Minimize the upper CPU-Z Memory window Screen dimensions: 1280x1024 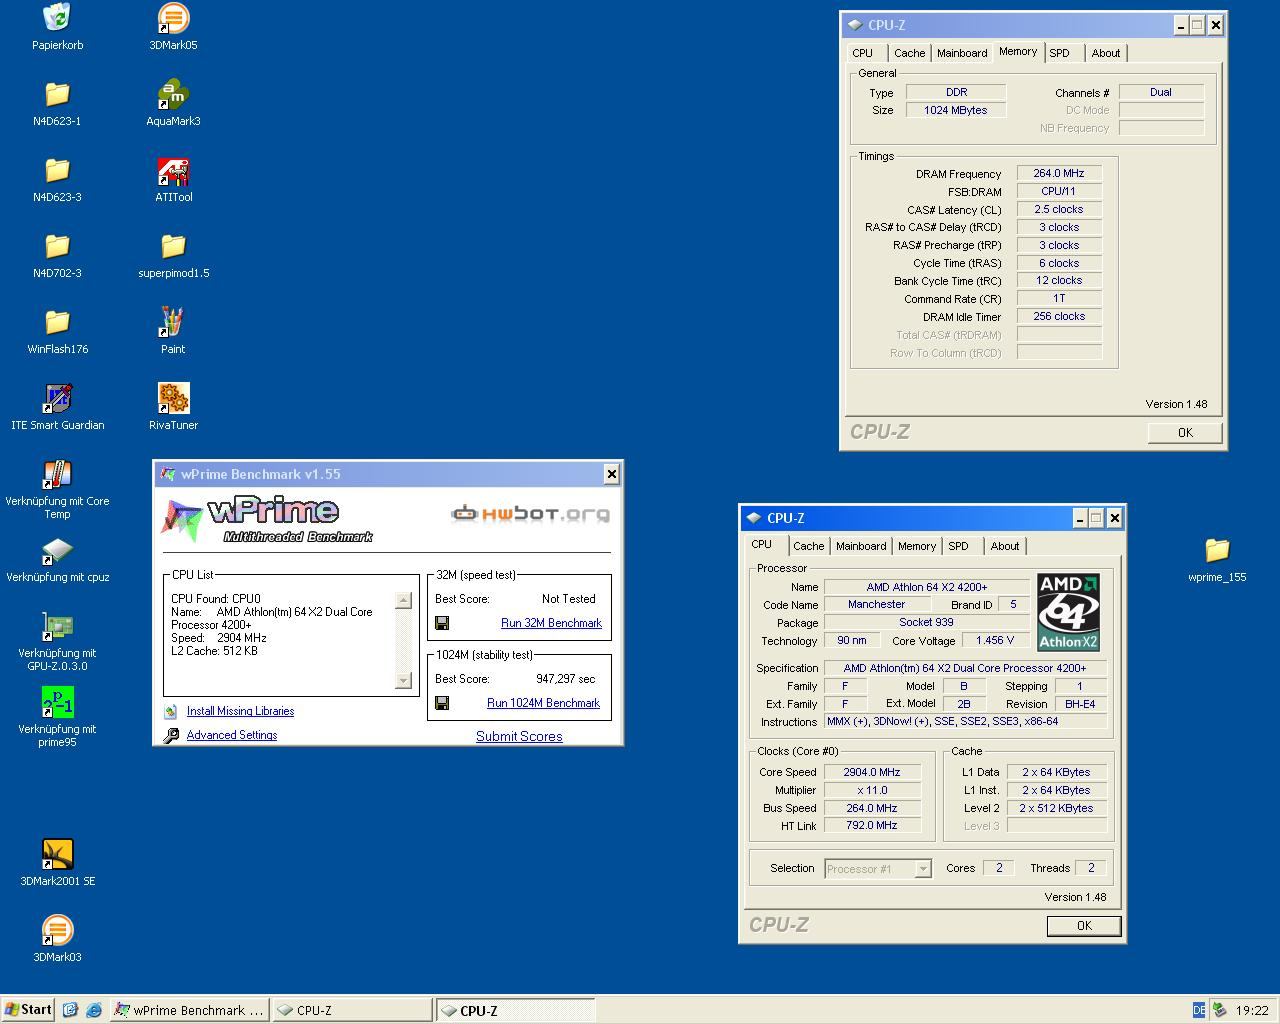[x=1180, y=25]
